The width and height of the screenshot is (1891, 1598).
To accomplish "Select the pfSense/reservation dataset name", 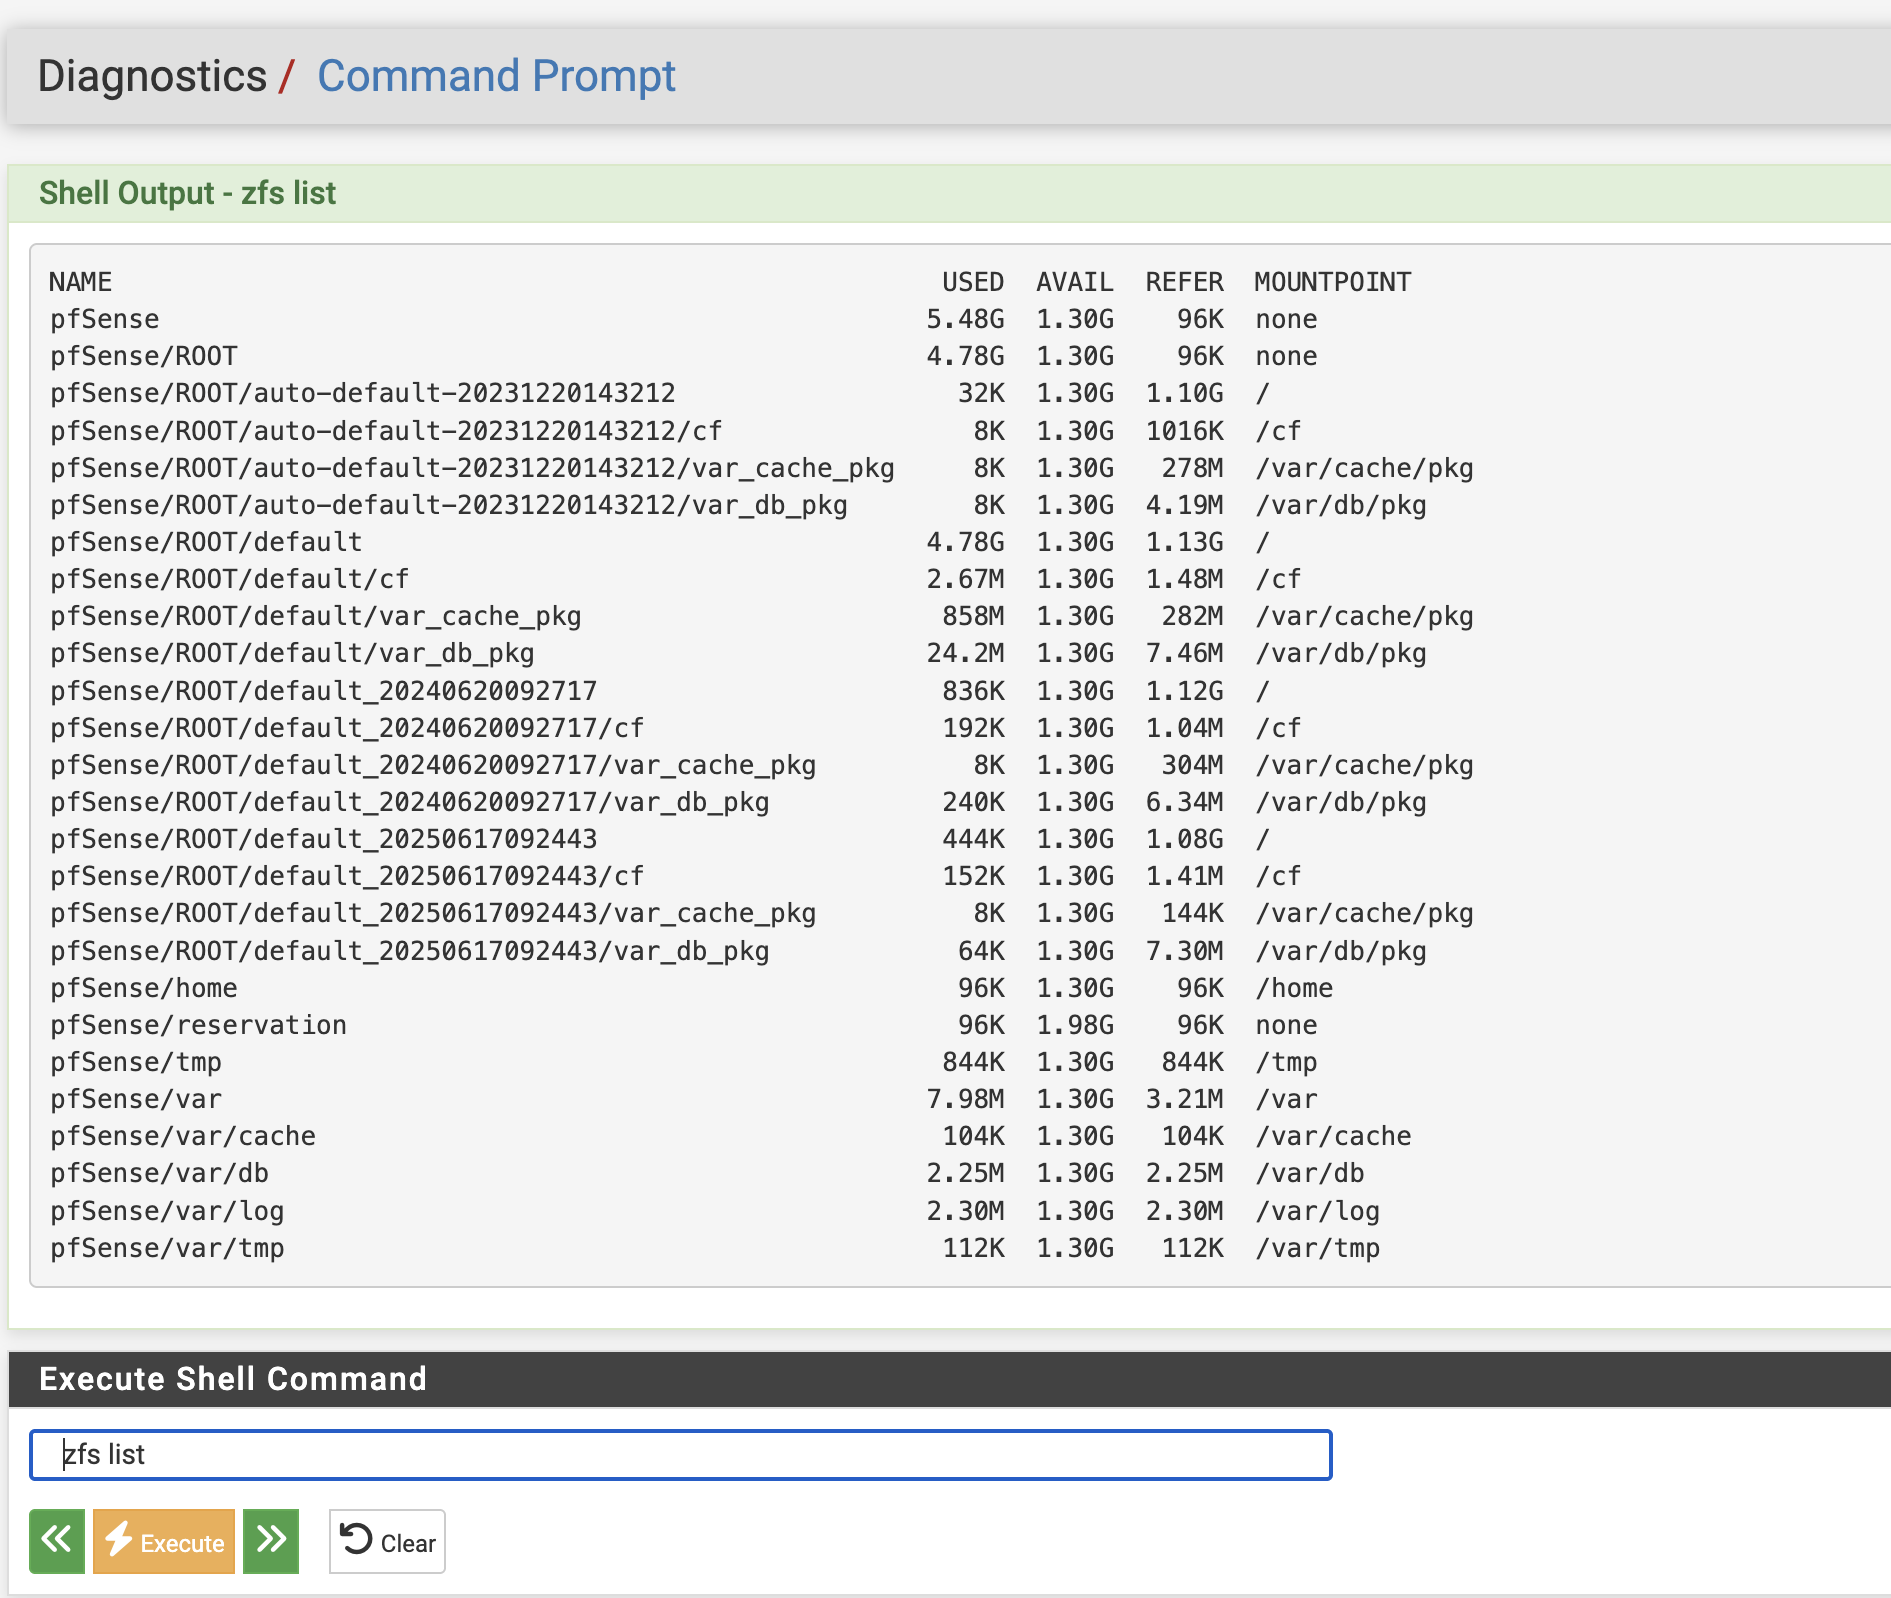I will (198, 1025).
